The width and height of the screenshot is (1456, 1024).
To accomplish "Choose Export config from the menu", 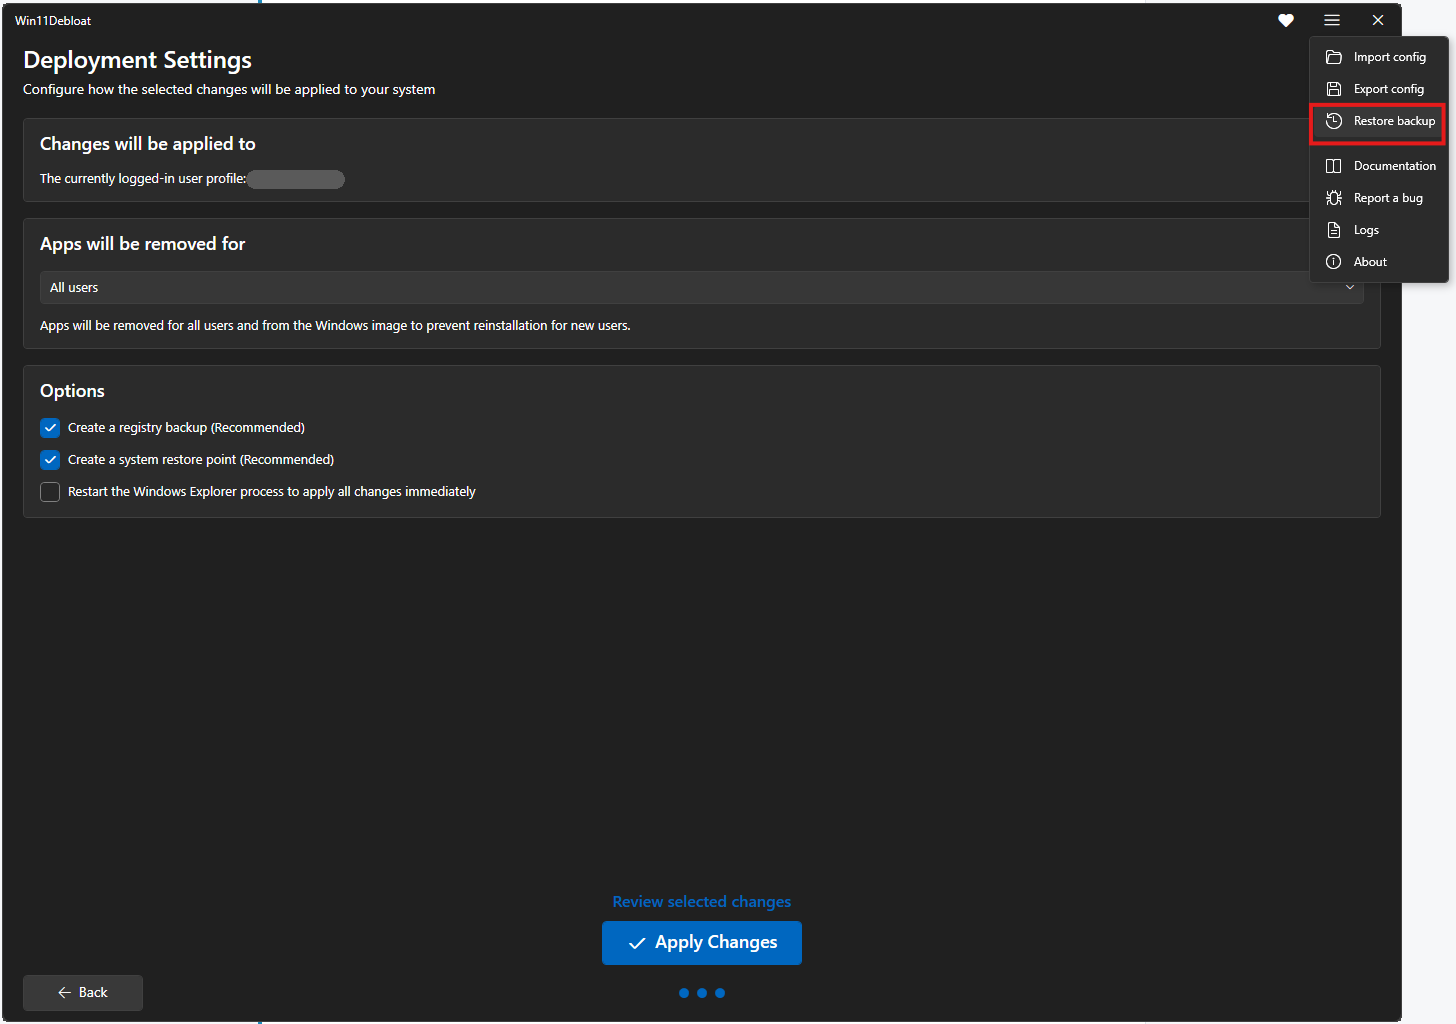I will point(1379,89).
